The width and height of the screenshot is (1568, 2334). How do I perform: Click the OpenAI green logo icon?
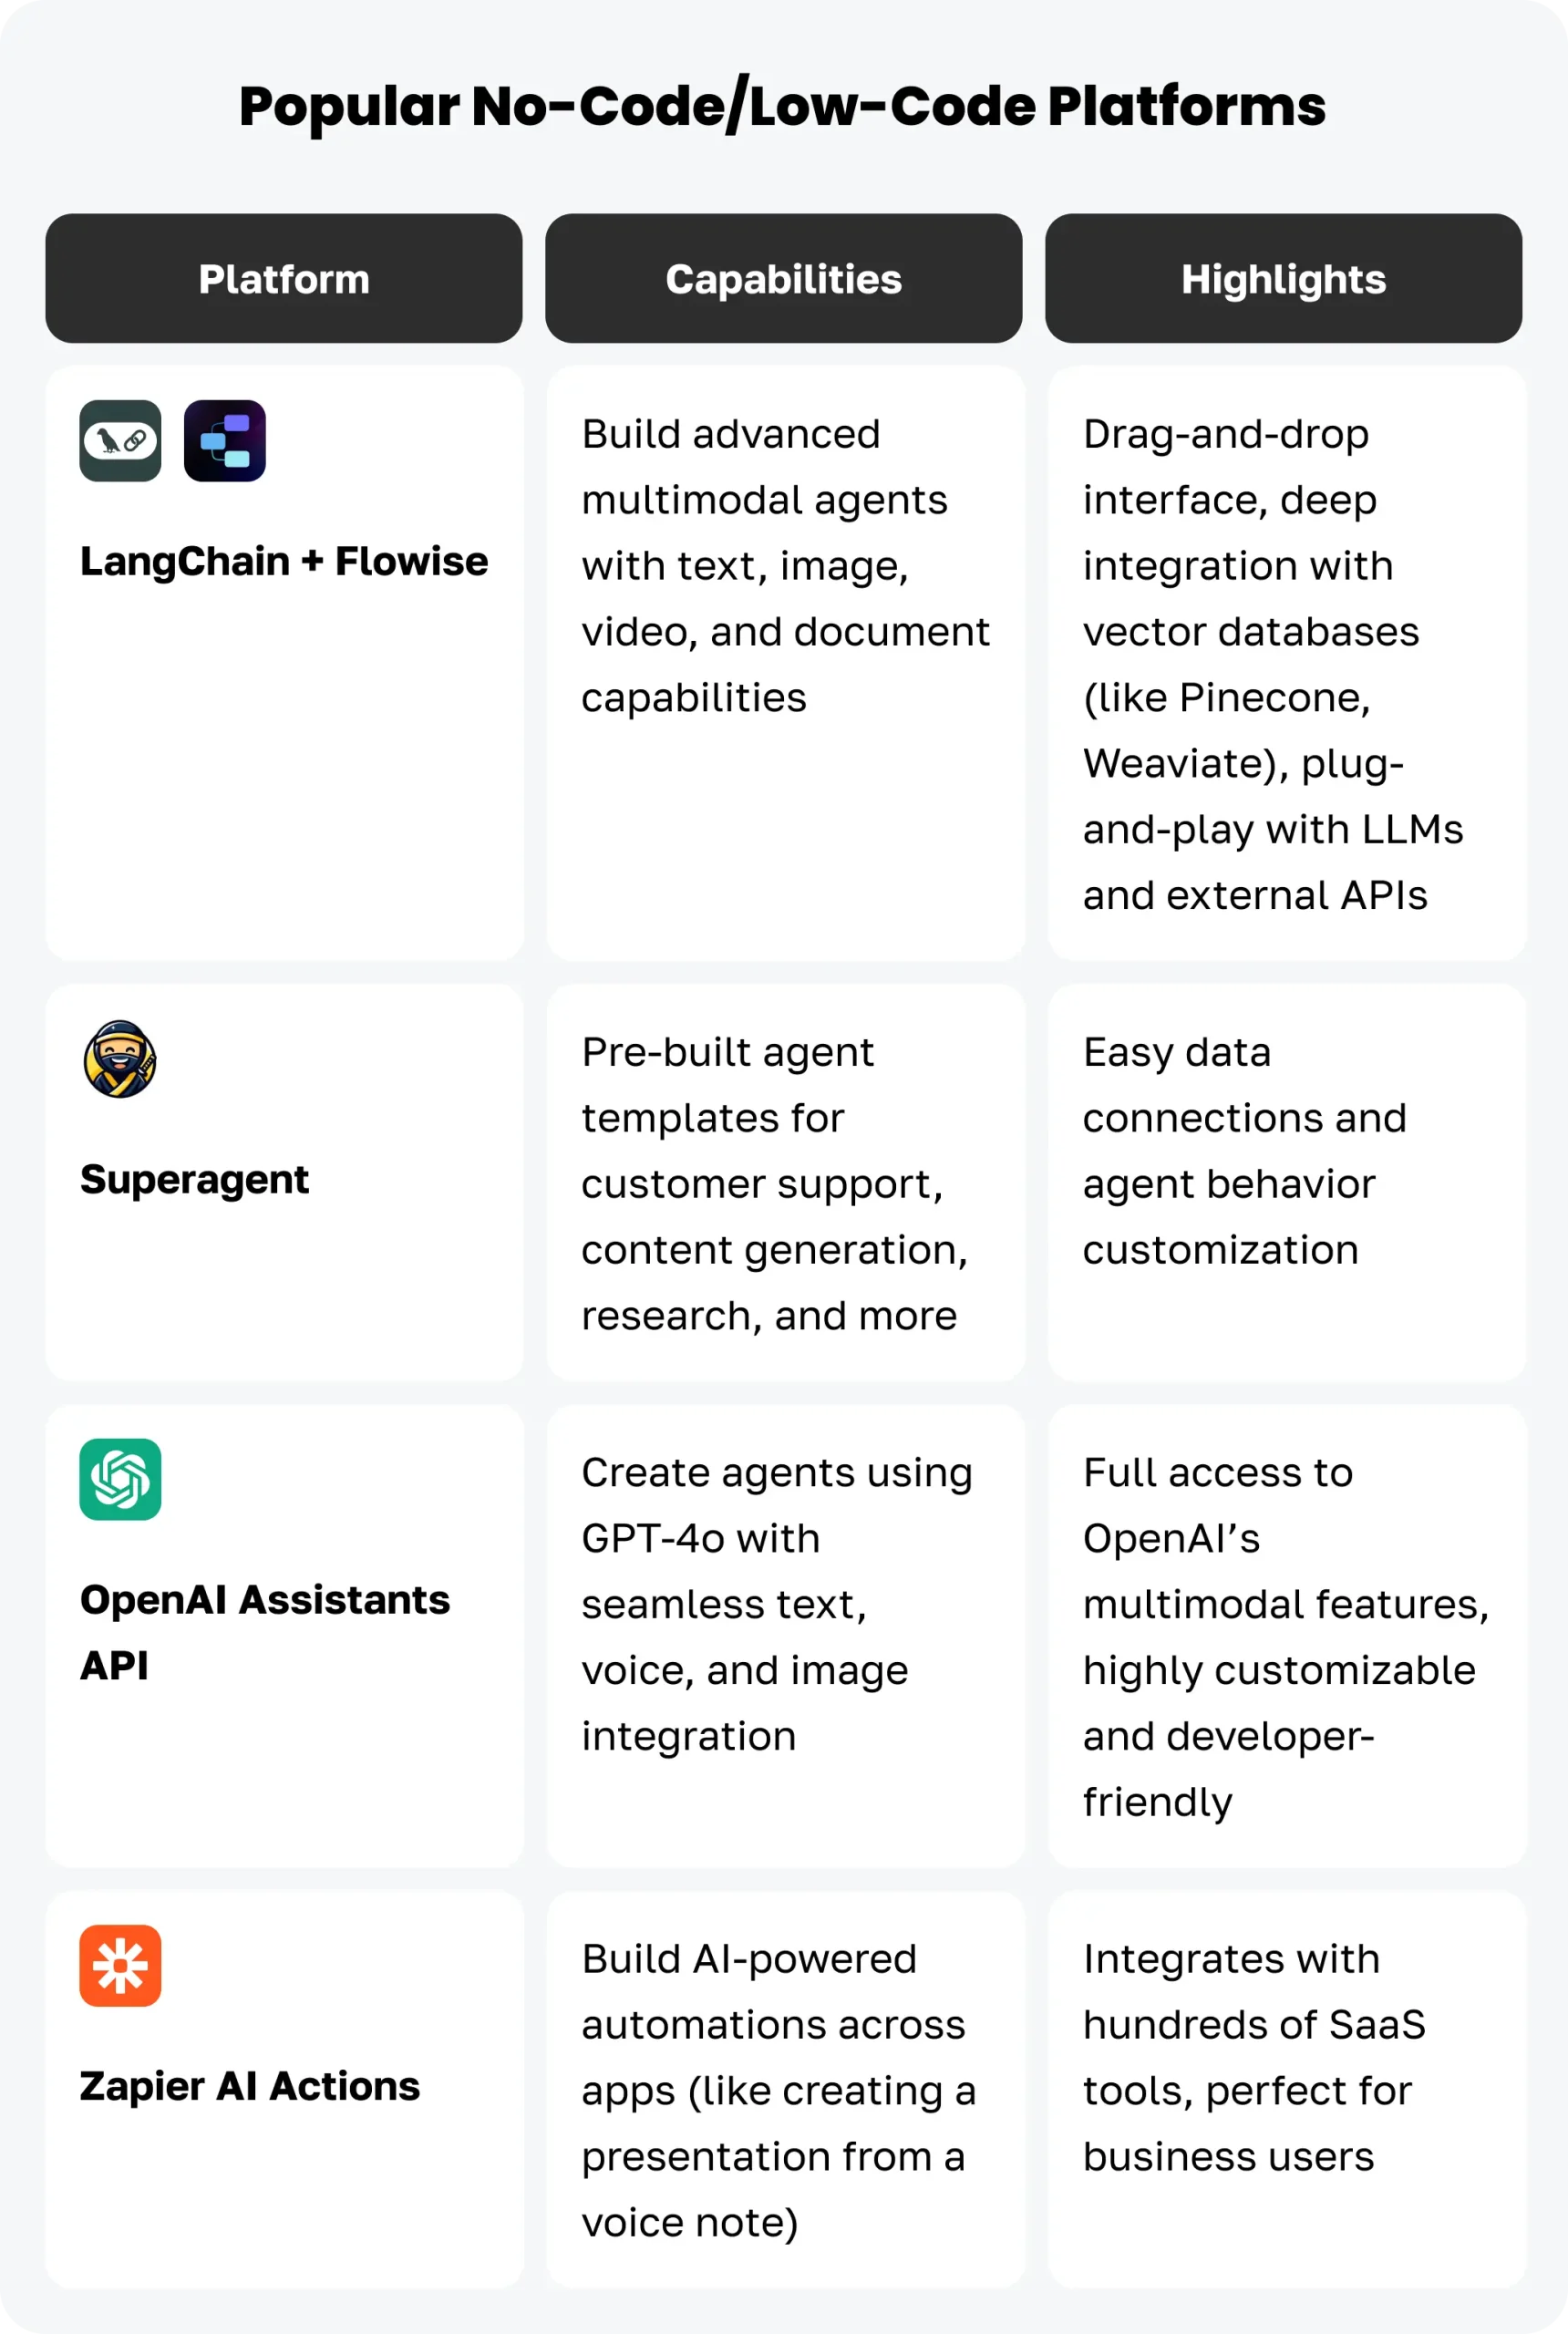(120, 1479)
